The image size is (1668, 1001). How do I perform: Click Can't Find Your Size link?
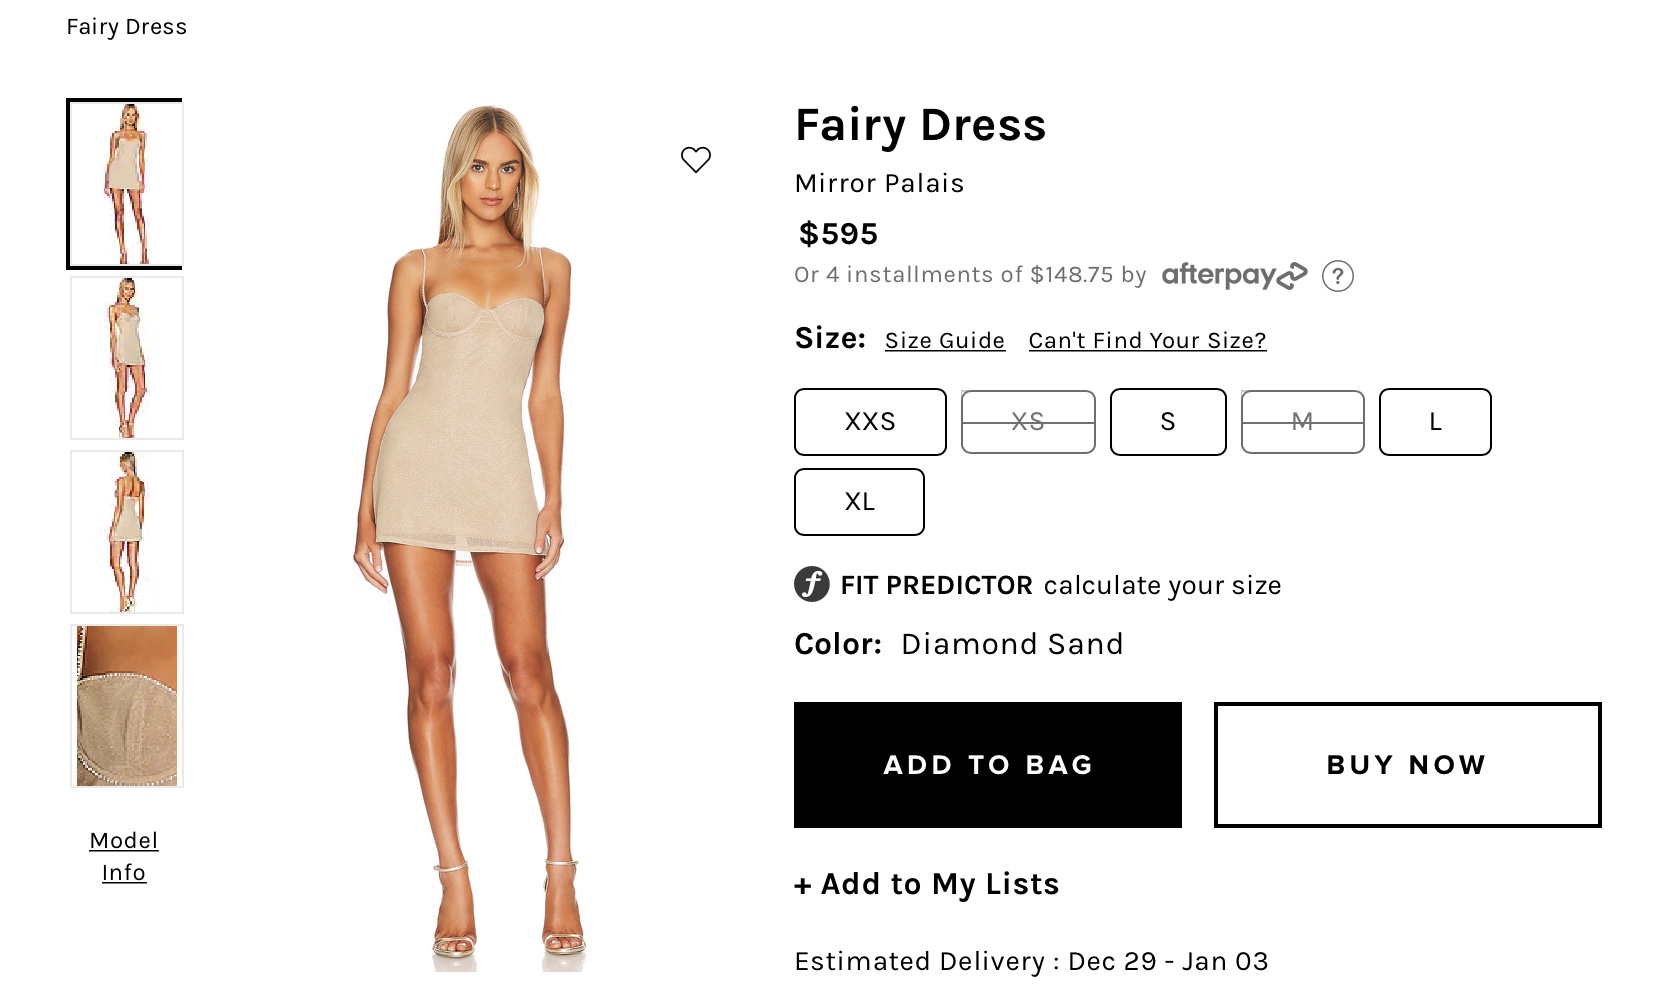click(1147, 341)
